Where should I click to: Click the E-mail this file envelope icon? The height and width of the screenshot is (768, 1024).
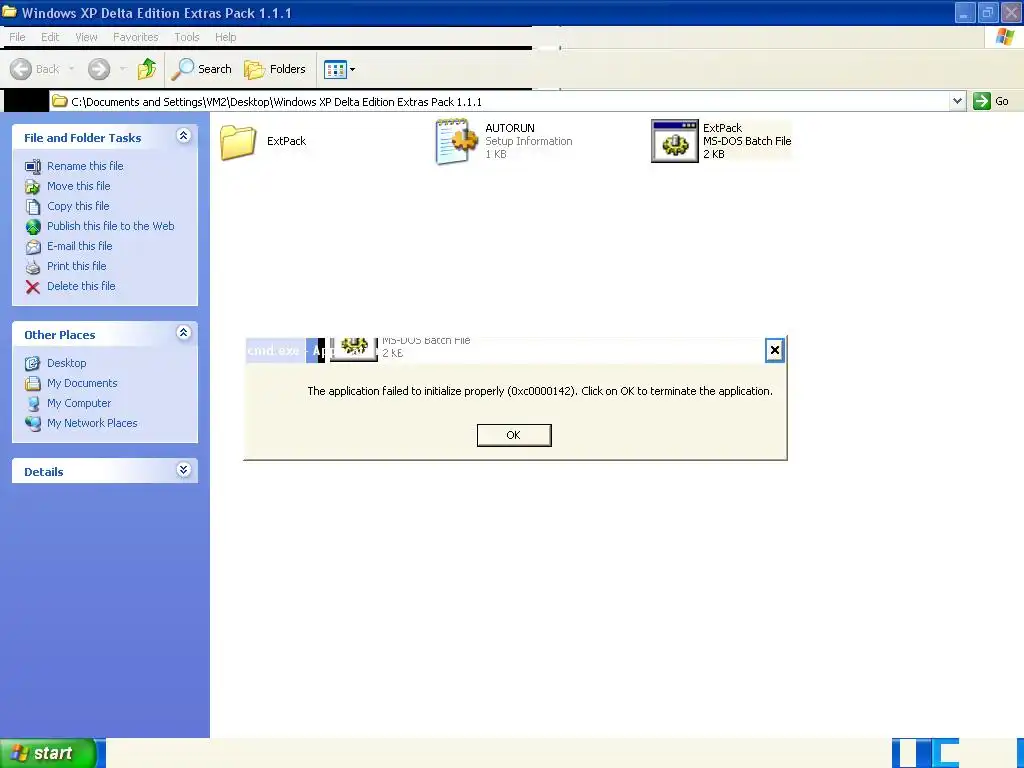pos(33,247)
